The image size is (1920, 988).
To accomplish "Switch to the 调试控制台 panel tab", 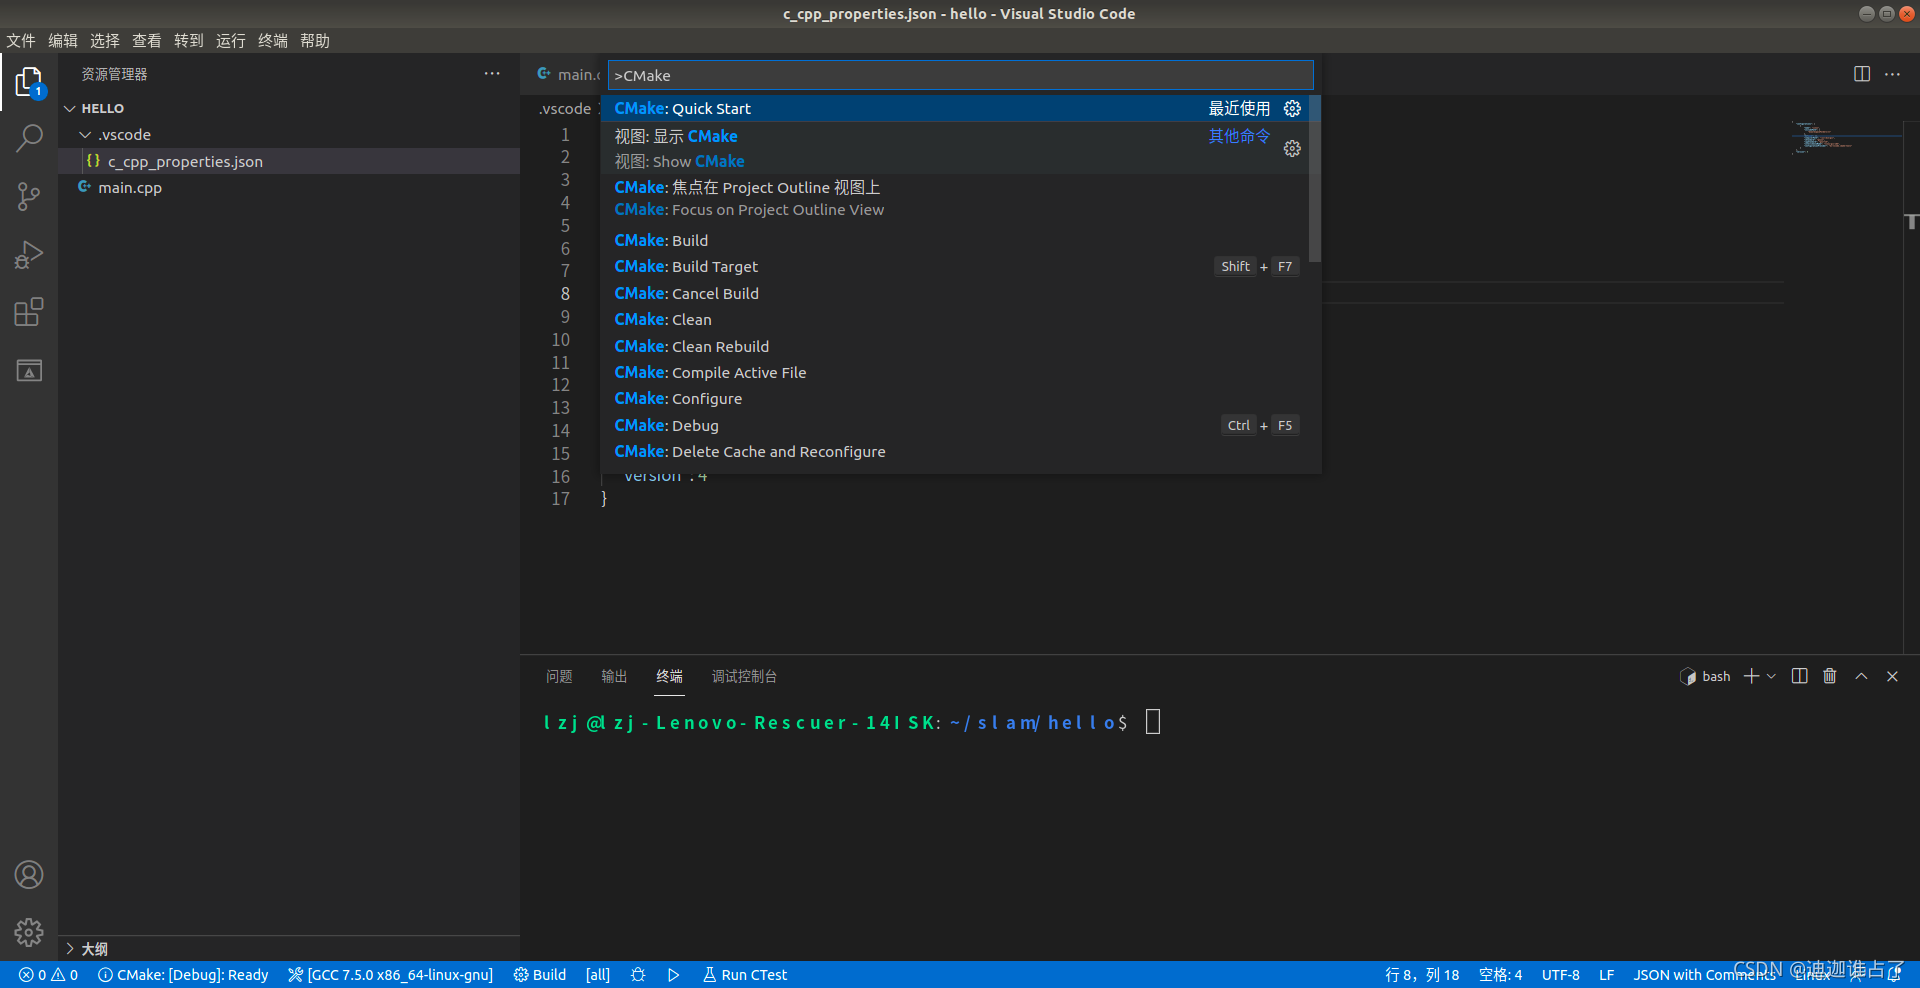I will pos(744,676).
